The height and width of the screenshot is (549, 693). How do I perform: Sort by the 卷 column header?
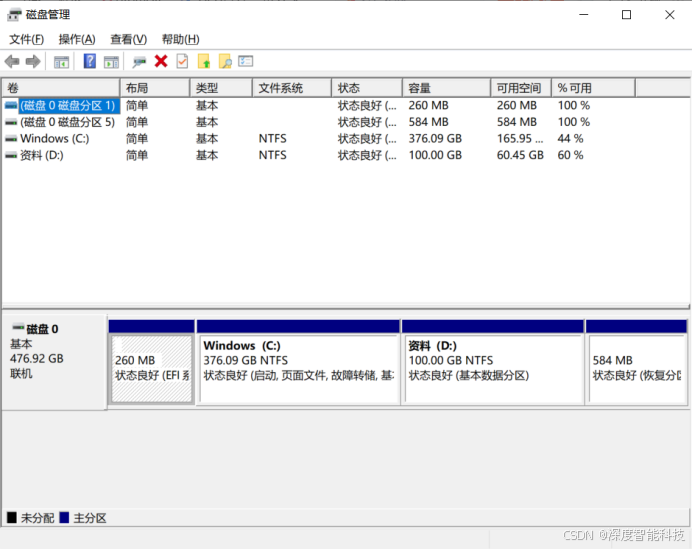[61, 88]
